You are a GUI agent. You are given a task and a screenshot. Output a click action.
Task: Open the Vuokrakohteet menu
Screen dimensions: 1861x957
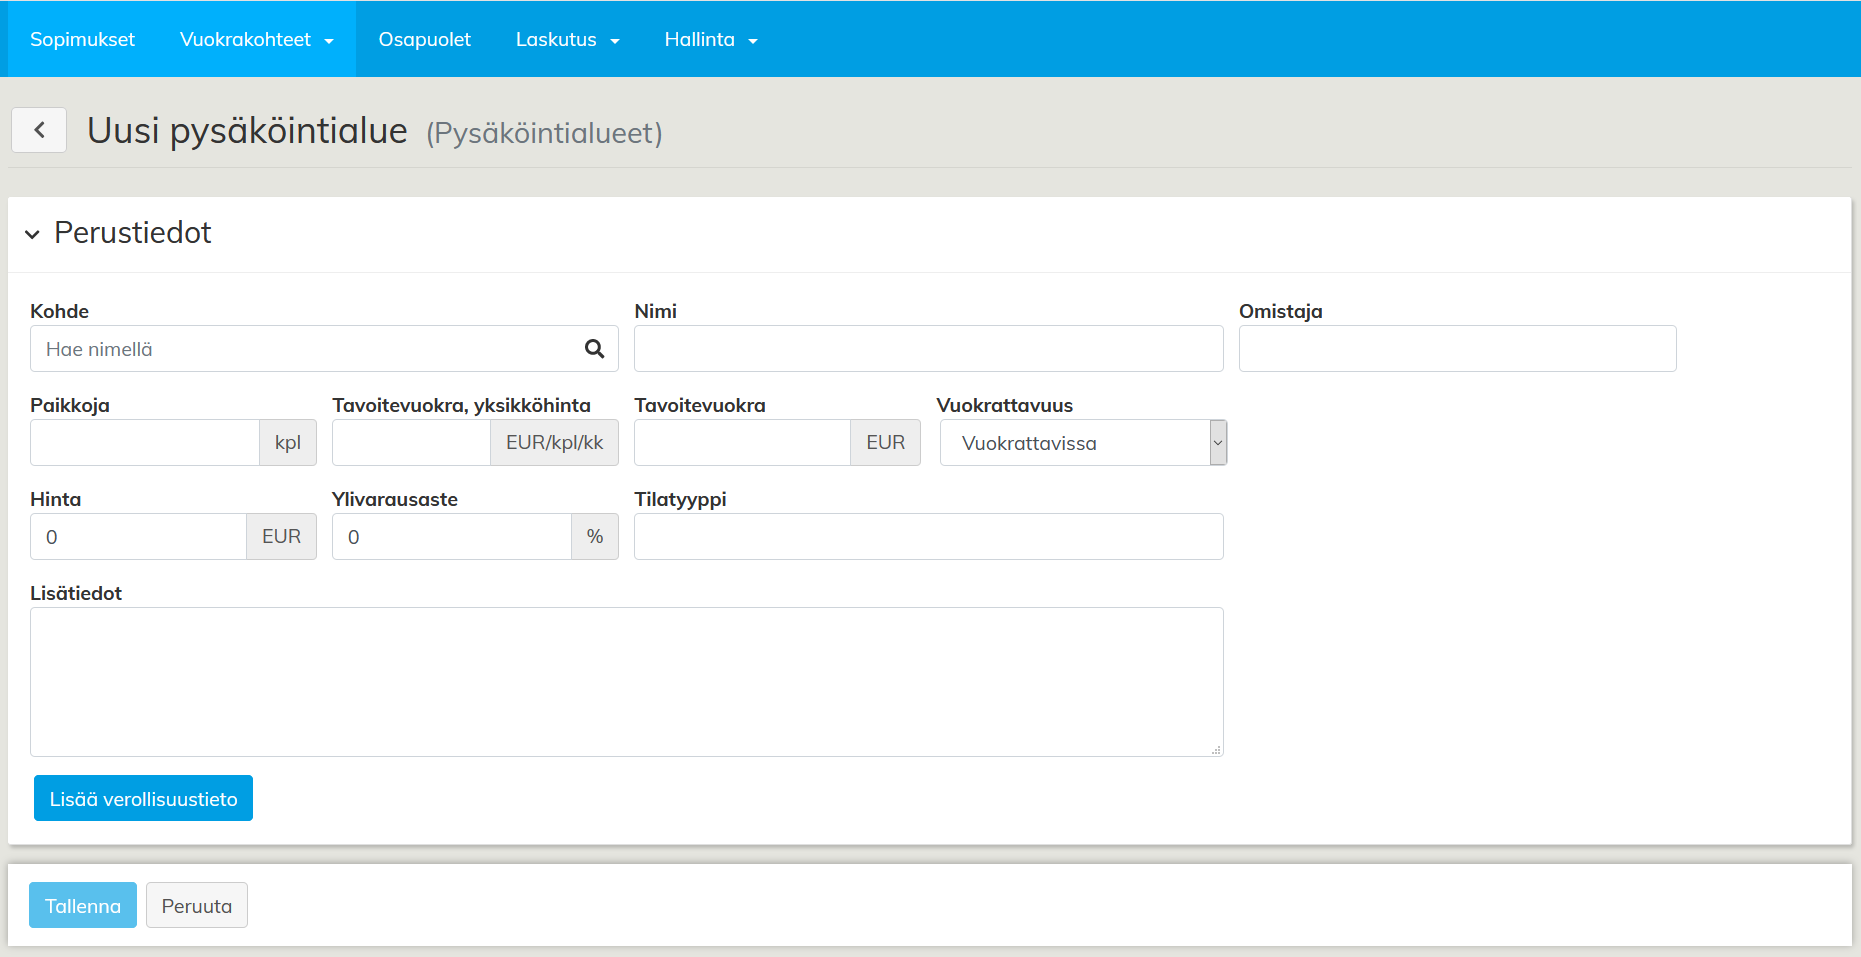click(256, 40)
